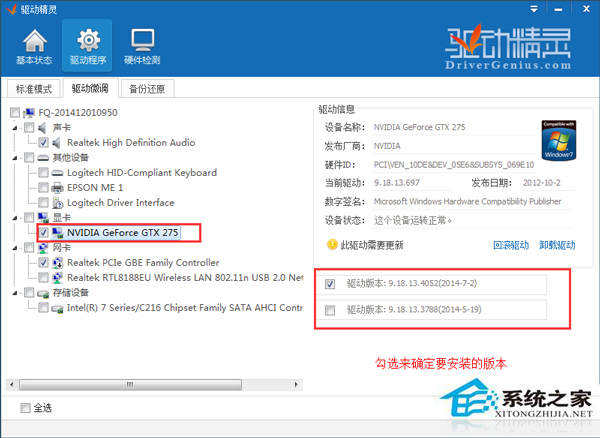Collapse the 其他设备 tree node
This screenshot has height=438, width=600.
click(x=15, y=158)
